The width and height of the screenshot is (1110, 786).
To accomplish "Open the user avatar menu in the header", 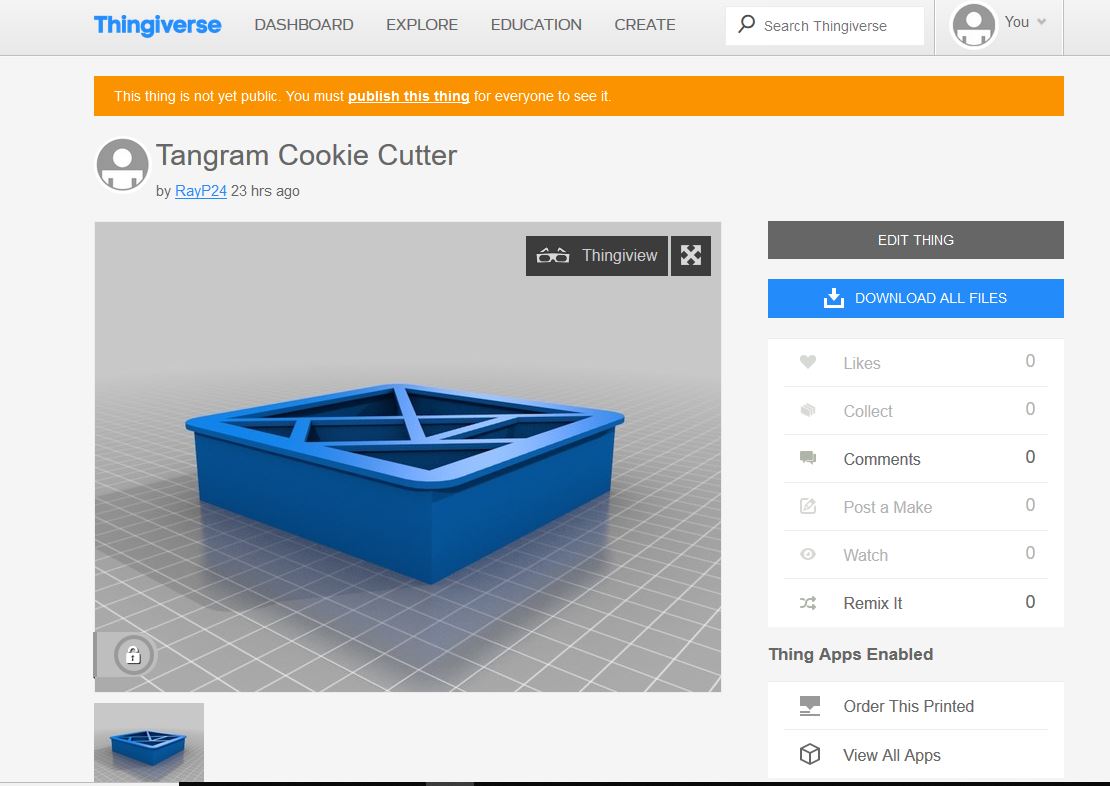I will (974, 25).
